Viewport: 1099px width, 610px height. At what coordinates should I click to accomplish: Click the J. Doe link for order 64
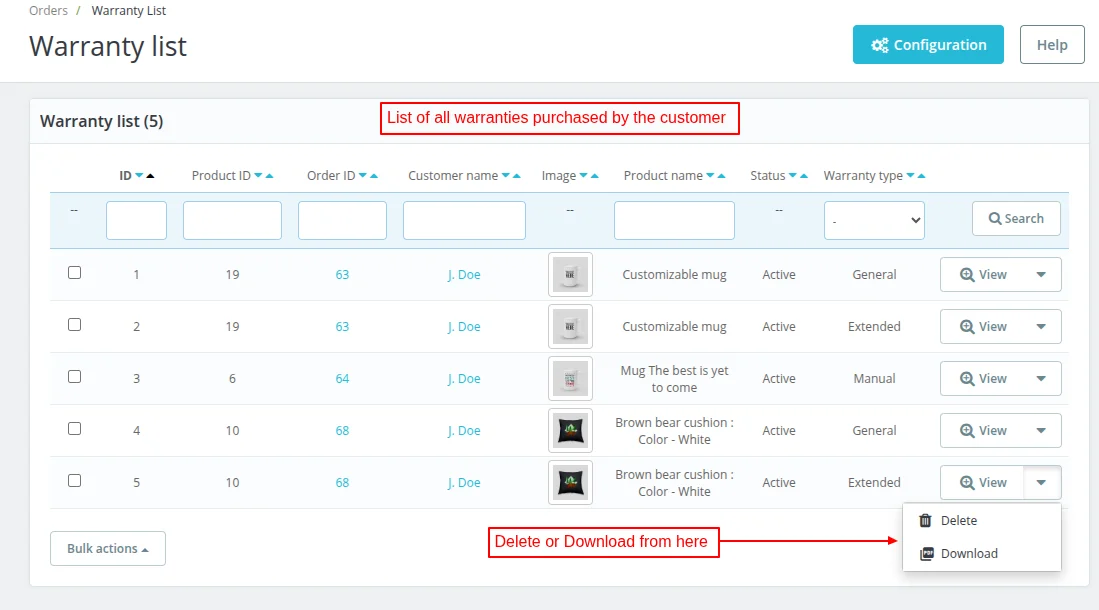(464, 378)
